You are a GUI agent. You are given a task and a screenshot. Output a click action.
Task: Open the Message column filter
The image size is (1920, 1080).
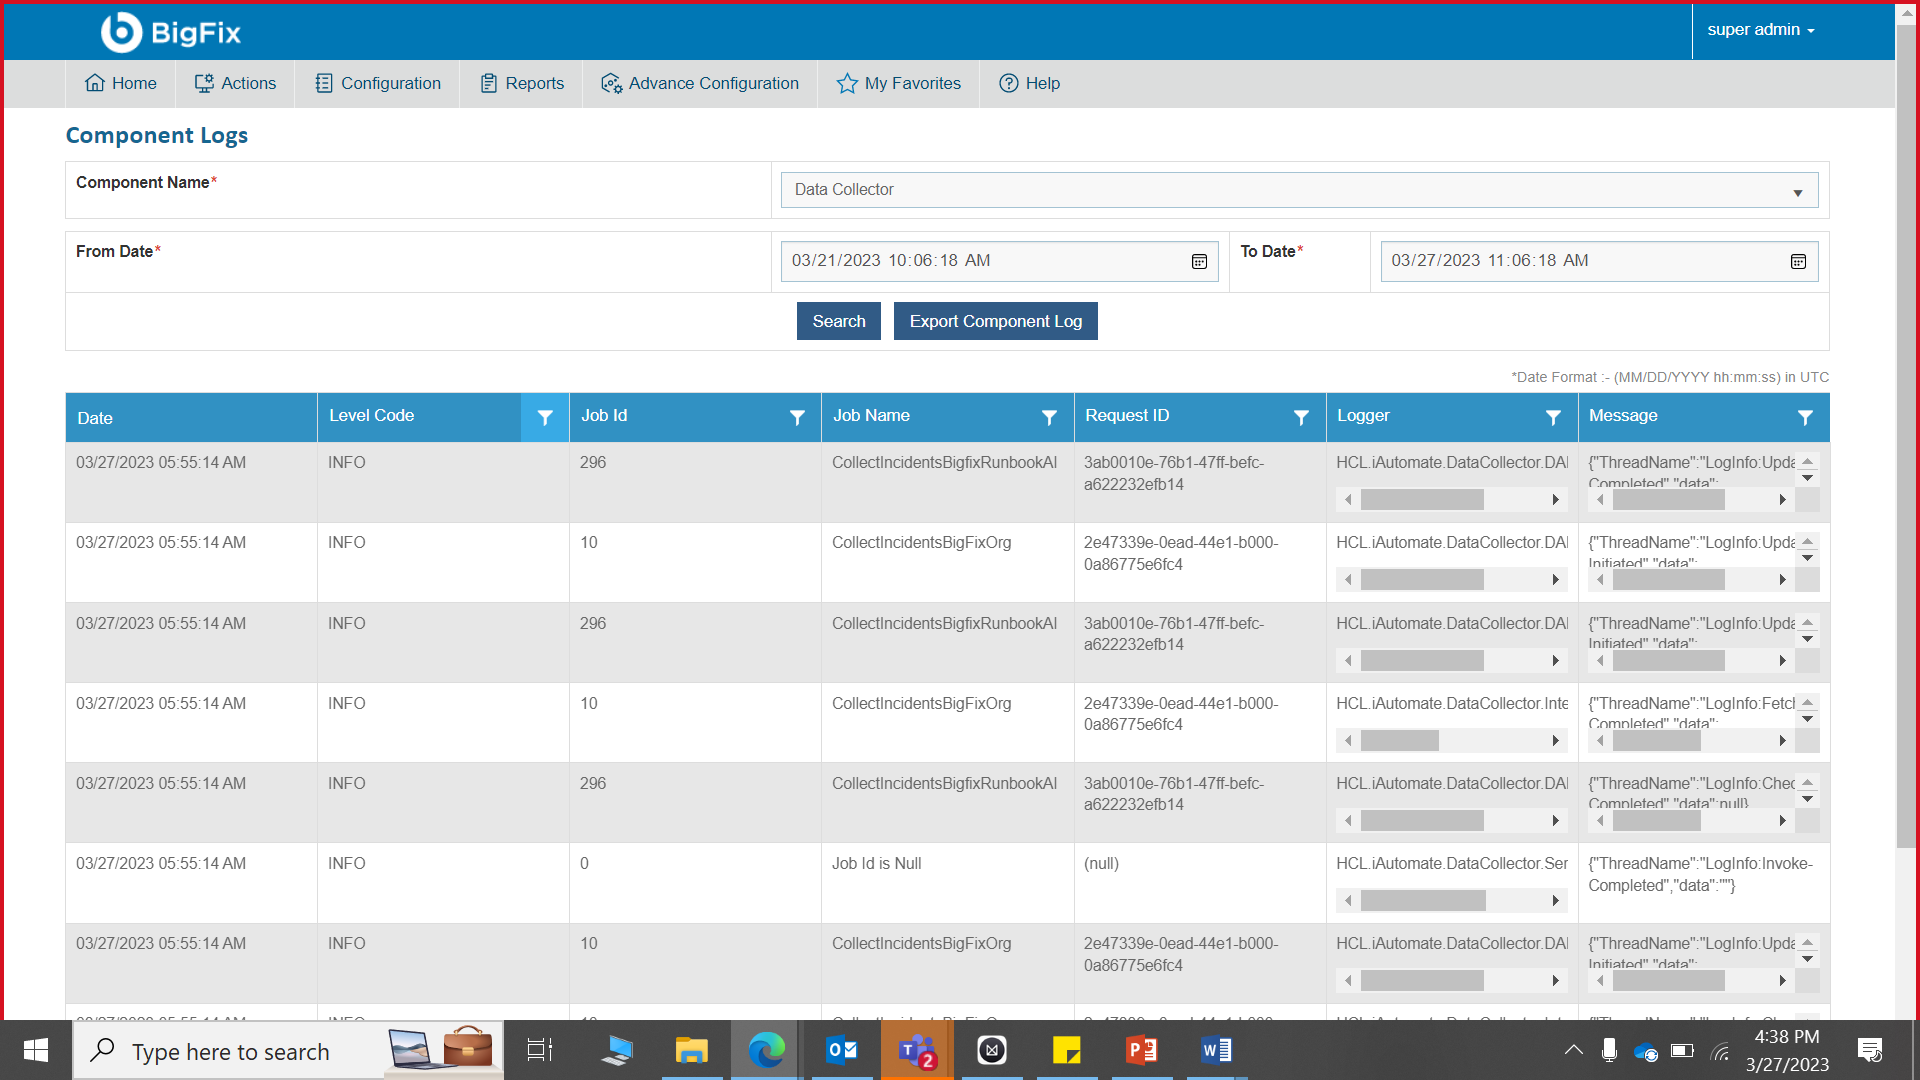[x=1805, y=418]
